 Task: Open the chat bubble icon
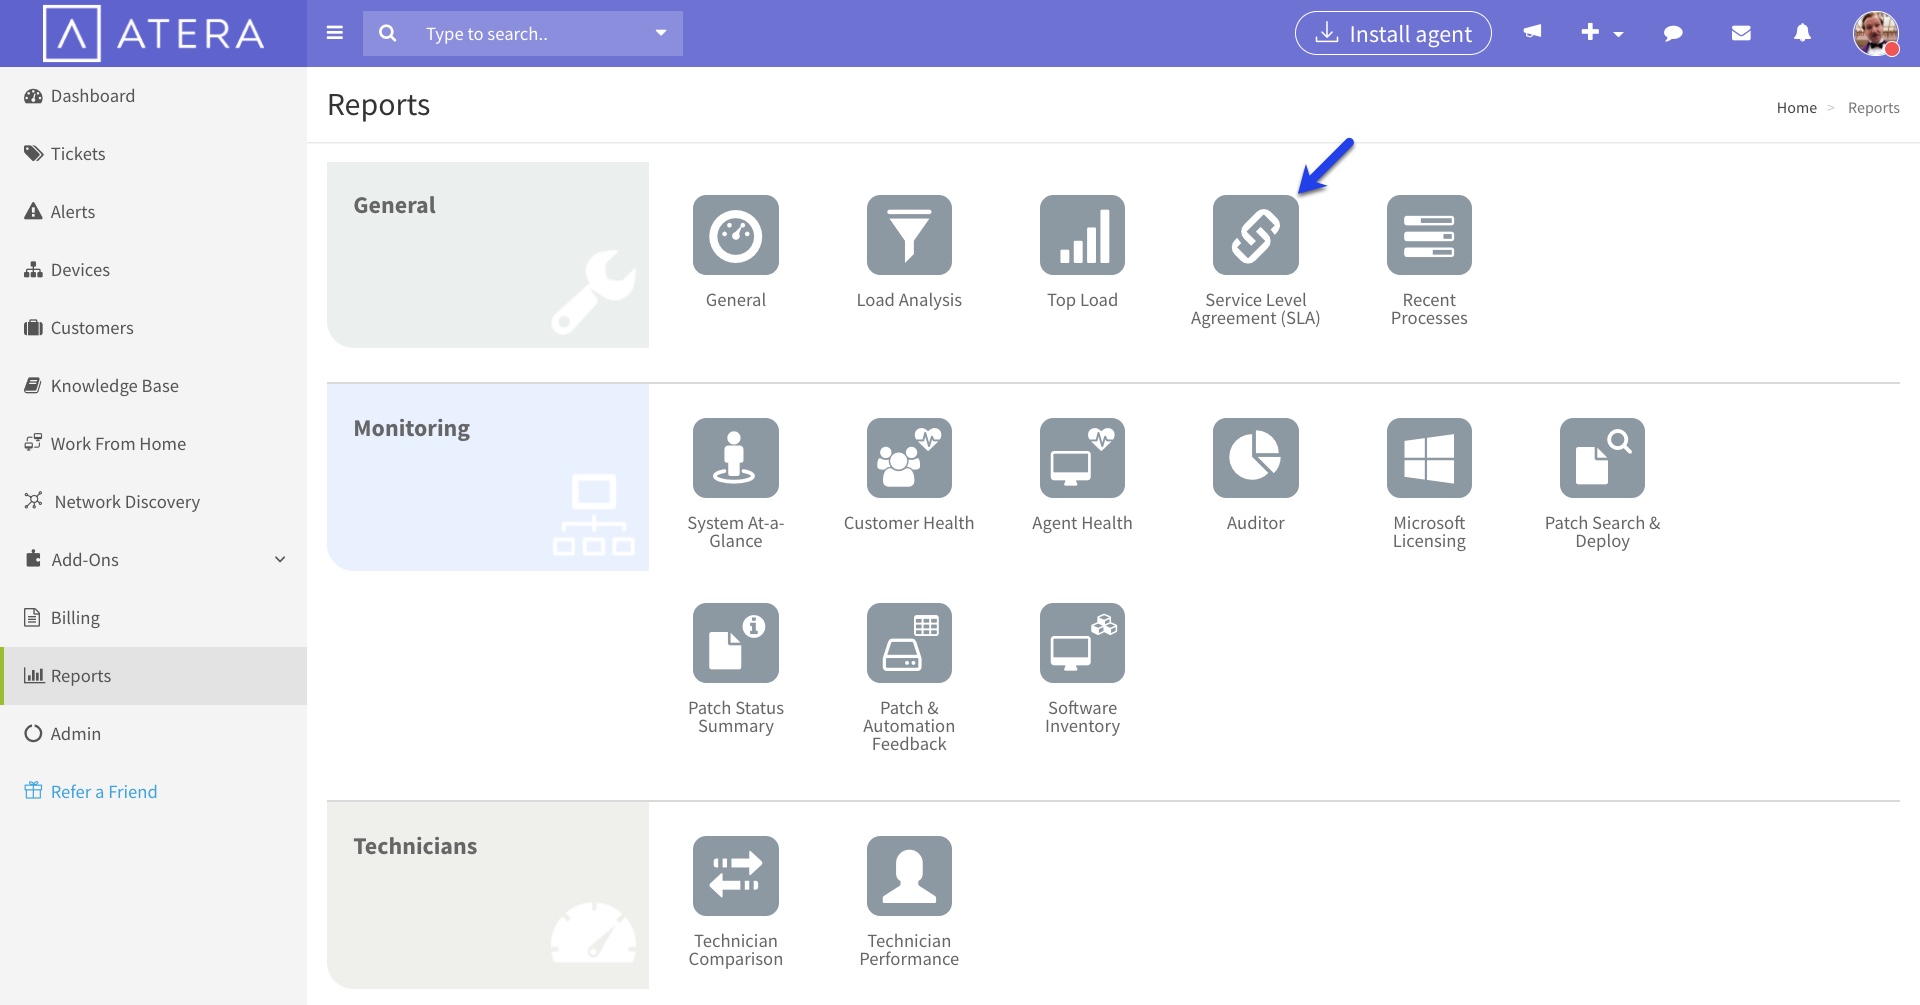click(x=1673, y=33)
